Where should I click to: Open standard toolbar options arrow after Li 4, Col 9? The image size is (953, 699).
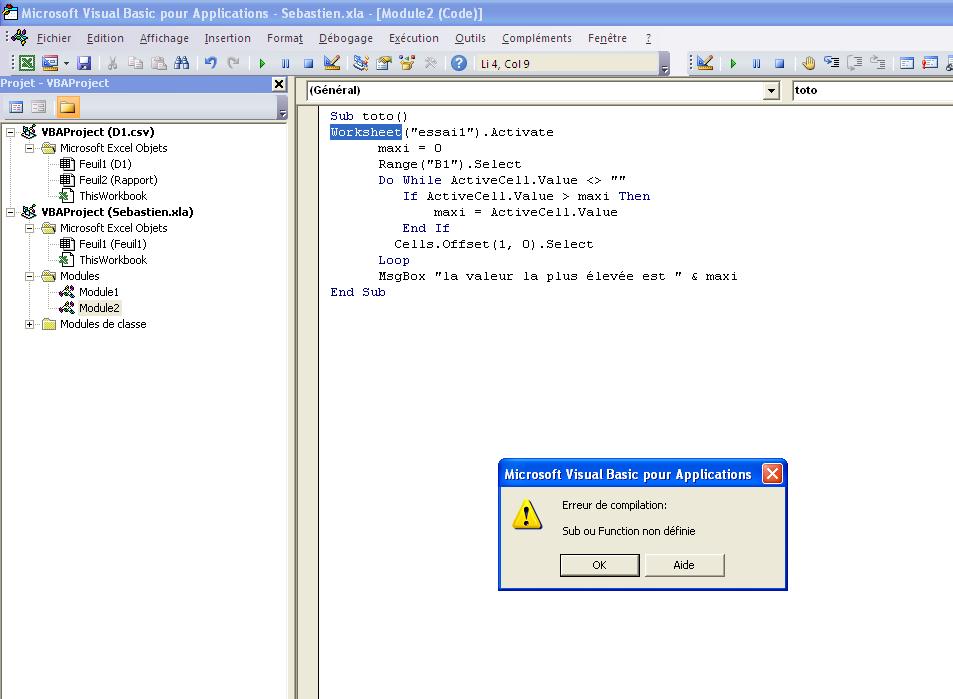click(x=664, y=63)
